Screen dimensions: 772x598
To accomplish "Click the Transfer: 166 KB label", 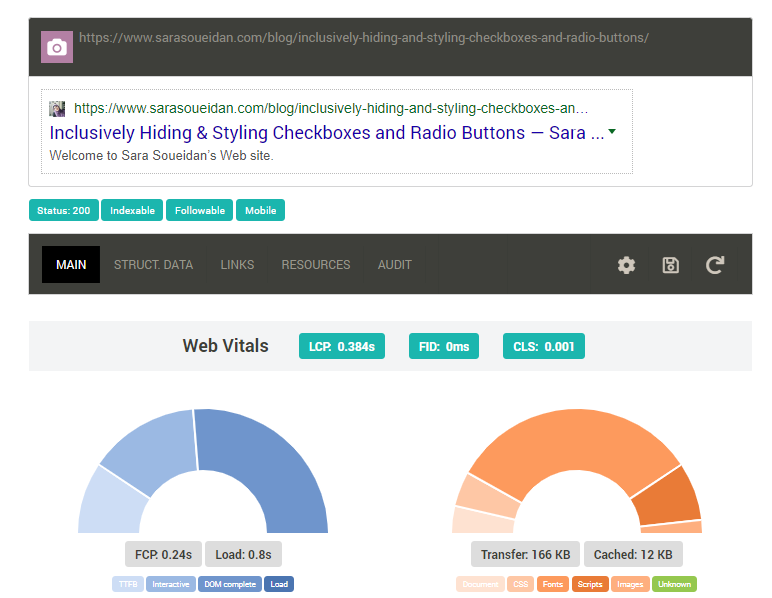I will pos(525,555).
